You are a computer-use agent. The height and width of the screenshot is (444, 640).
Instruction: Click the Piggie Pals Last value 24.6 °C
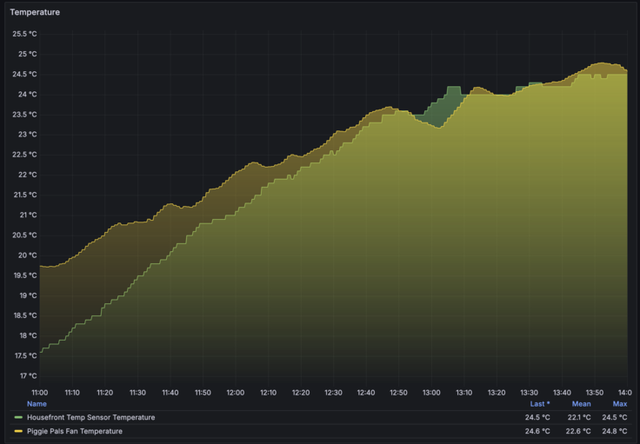538,431
